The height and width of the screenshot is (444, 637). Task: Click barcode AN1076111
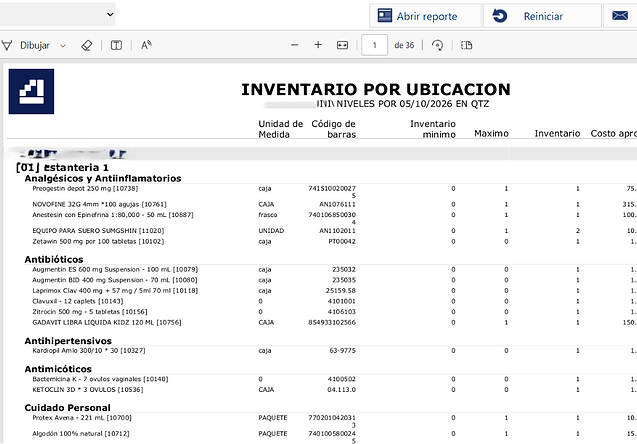[x=337, y=204]
